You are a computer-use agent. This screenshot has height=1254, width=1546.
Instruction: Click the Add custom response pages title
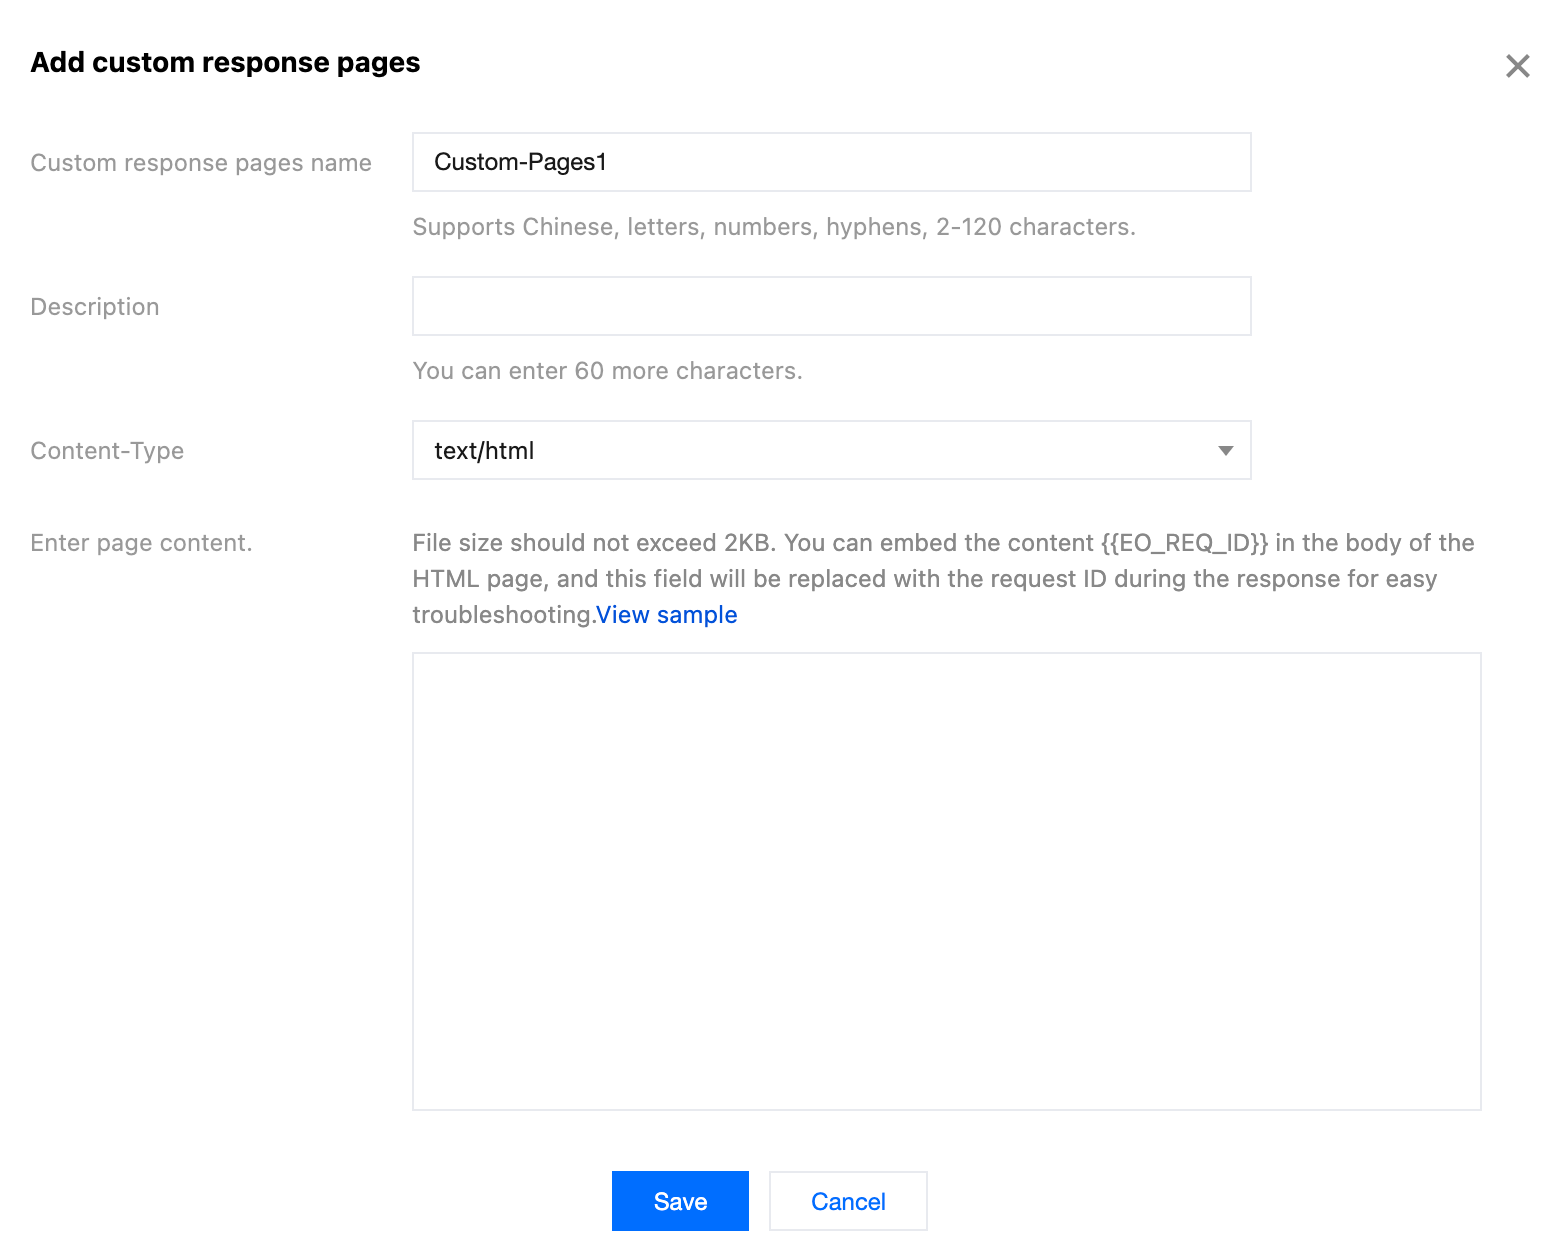(x=225, y=62)
